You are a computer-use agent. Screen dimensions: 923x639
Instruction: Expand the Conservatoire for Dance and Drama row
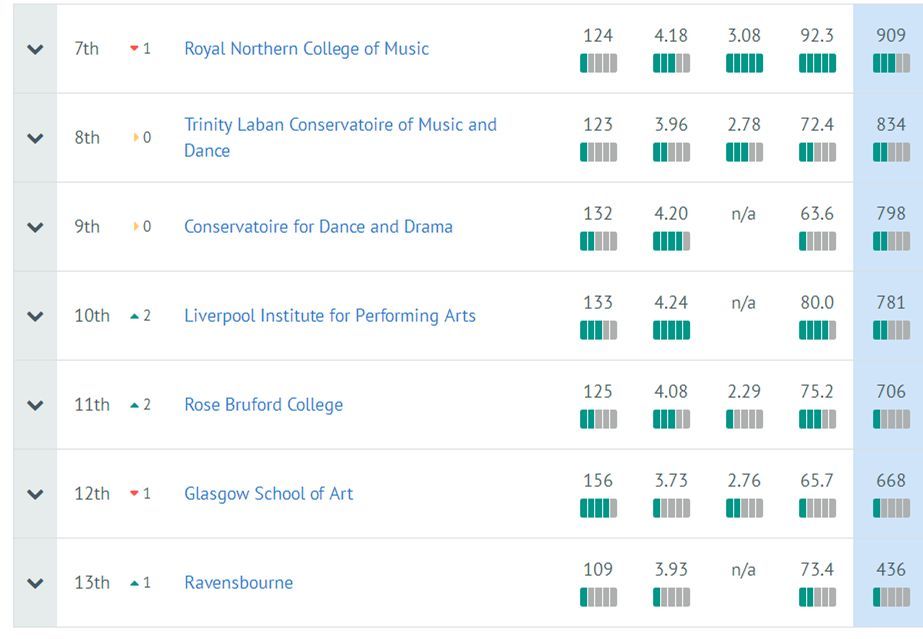tap(35, 227)
